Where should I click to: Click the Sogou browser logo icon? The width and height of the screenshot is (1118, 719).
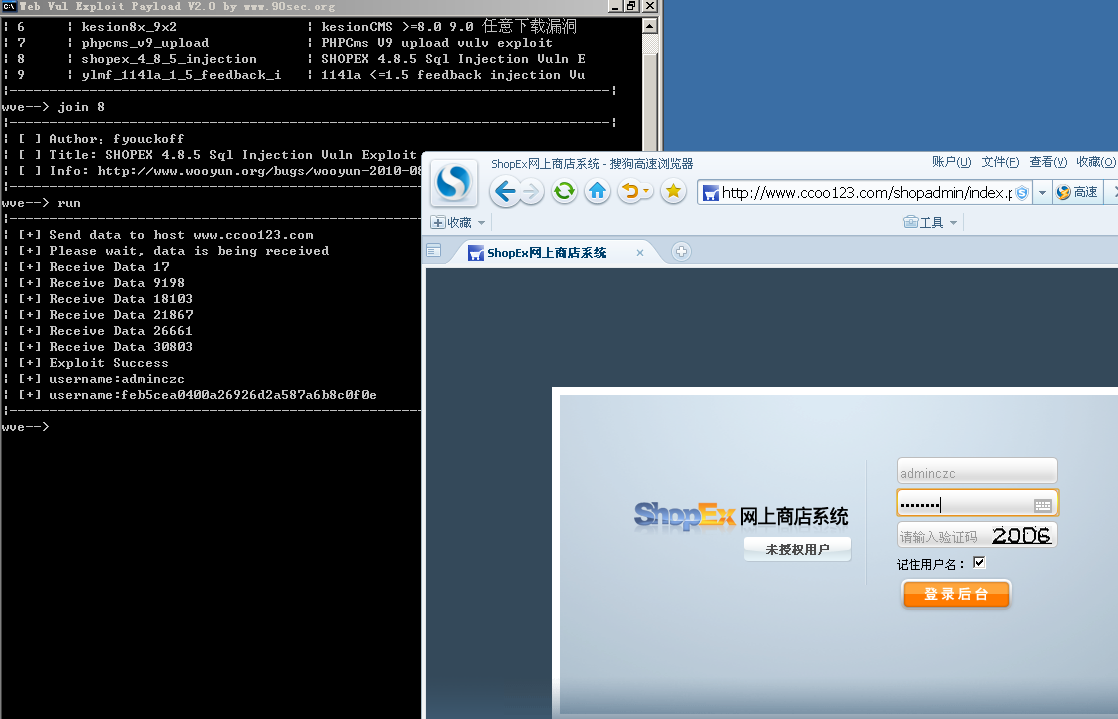(x=453, y=181)
